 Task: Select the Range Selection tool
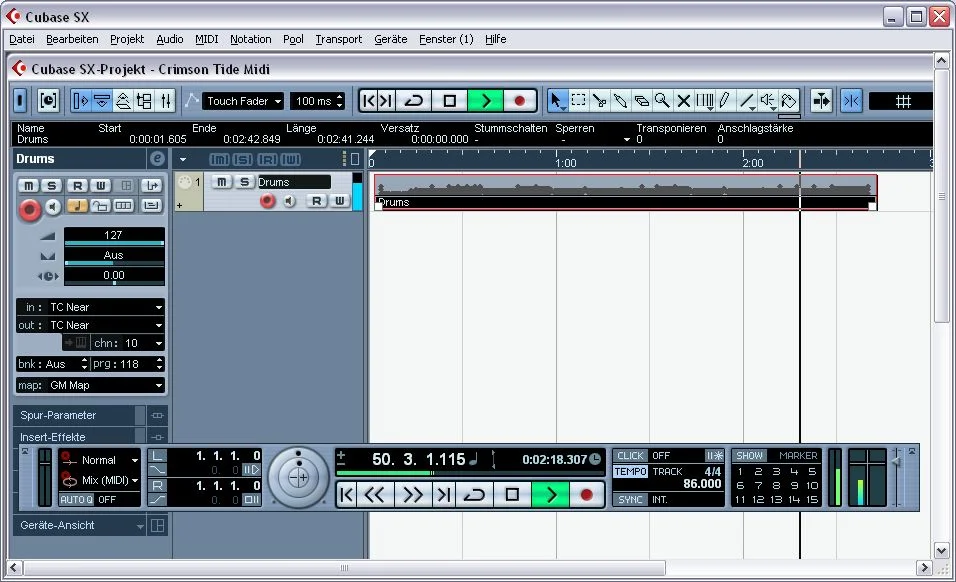click(579, 101)
